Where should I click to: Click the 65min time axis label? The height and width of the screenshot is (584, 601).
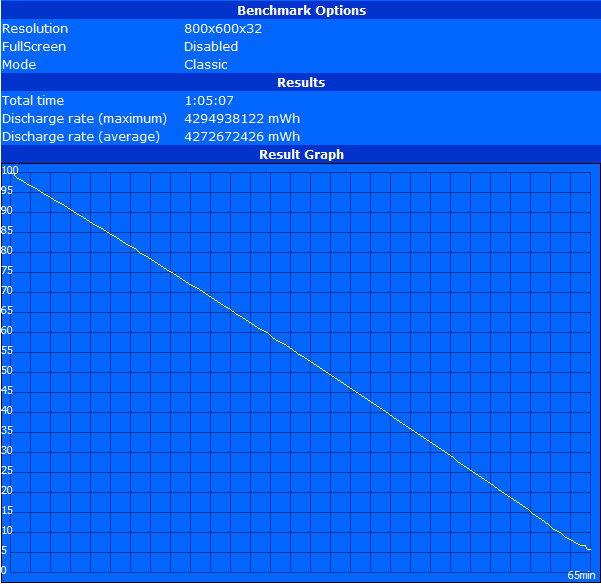pos(581,575)
